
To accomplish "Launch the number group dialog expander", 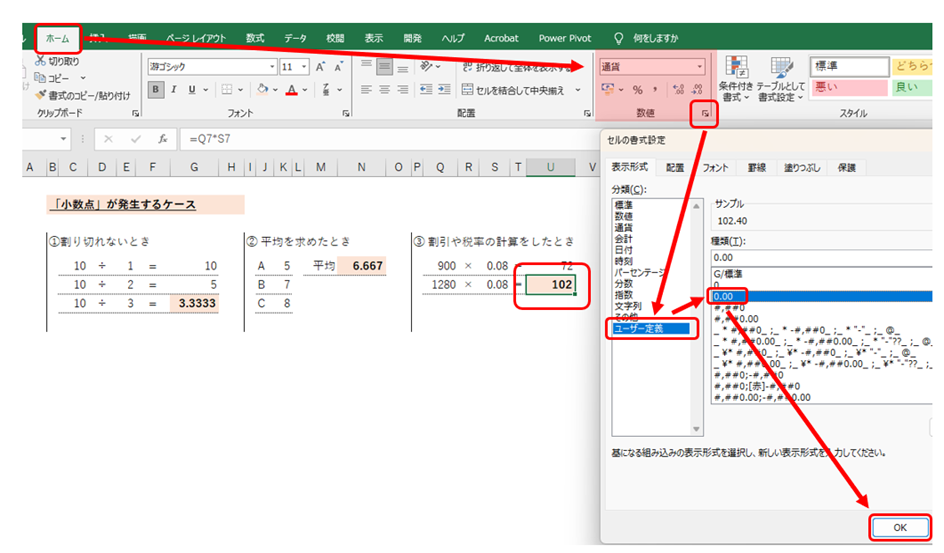I will [x=706, y=116].
